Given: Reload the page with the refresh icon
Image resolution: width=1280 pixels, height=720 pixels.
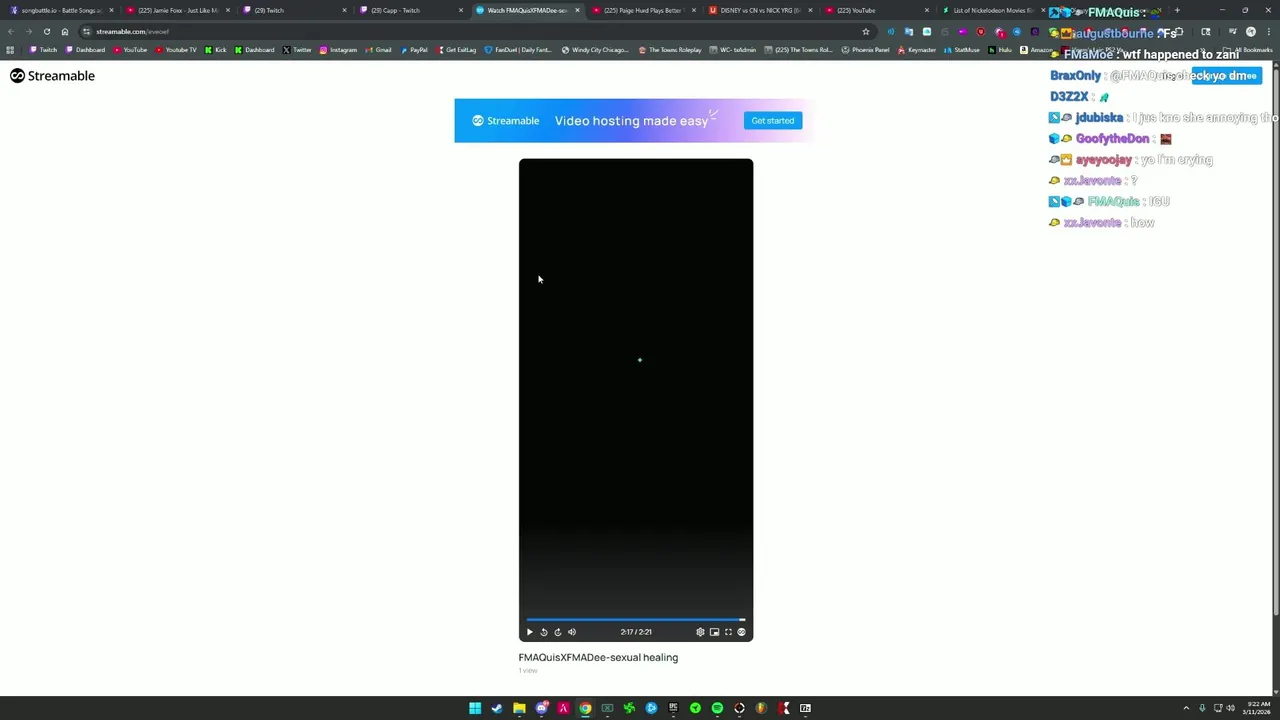Looking at the screenshot, I should coord(46,31).
